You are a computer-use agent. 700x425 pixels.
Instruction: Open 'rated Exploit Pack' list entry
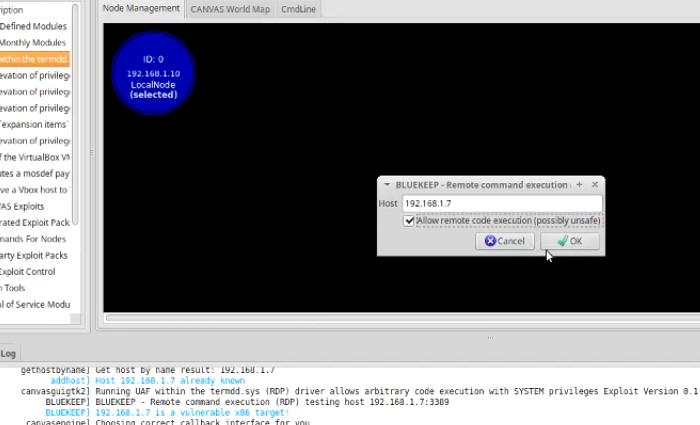pyautogui.click(x=35, y=223)
